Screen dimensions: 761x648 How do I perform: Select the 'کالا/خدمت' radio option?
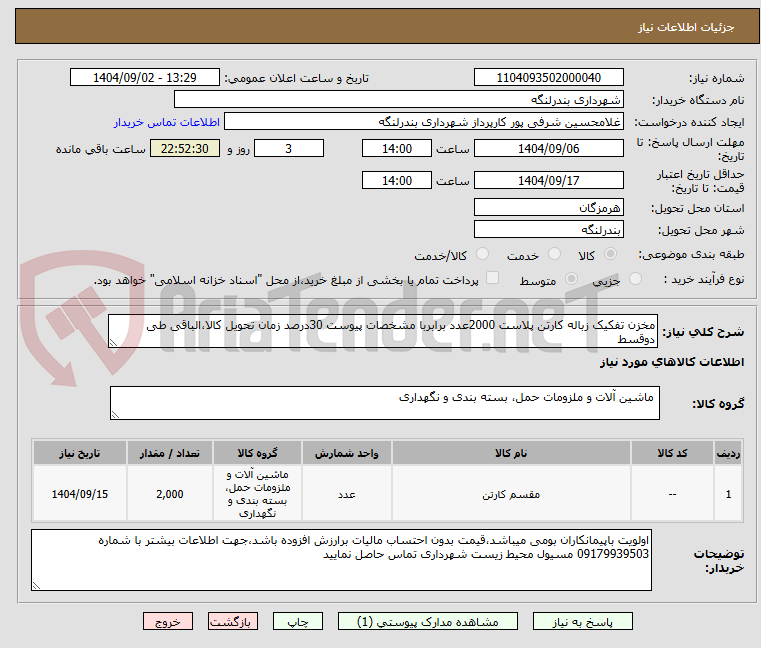click(482, 254)
